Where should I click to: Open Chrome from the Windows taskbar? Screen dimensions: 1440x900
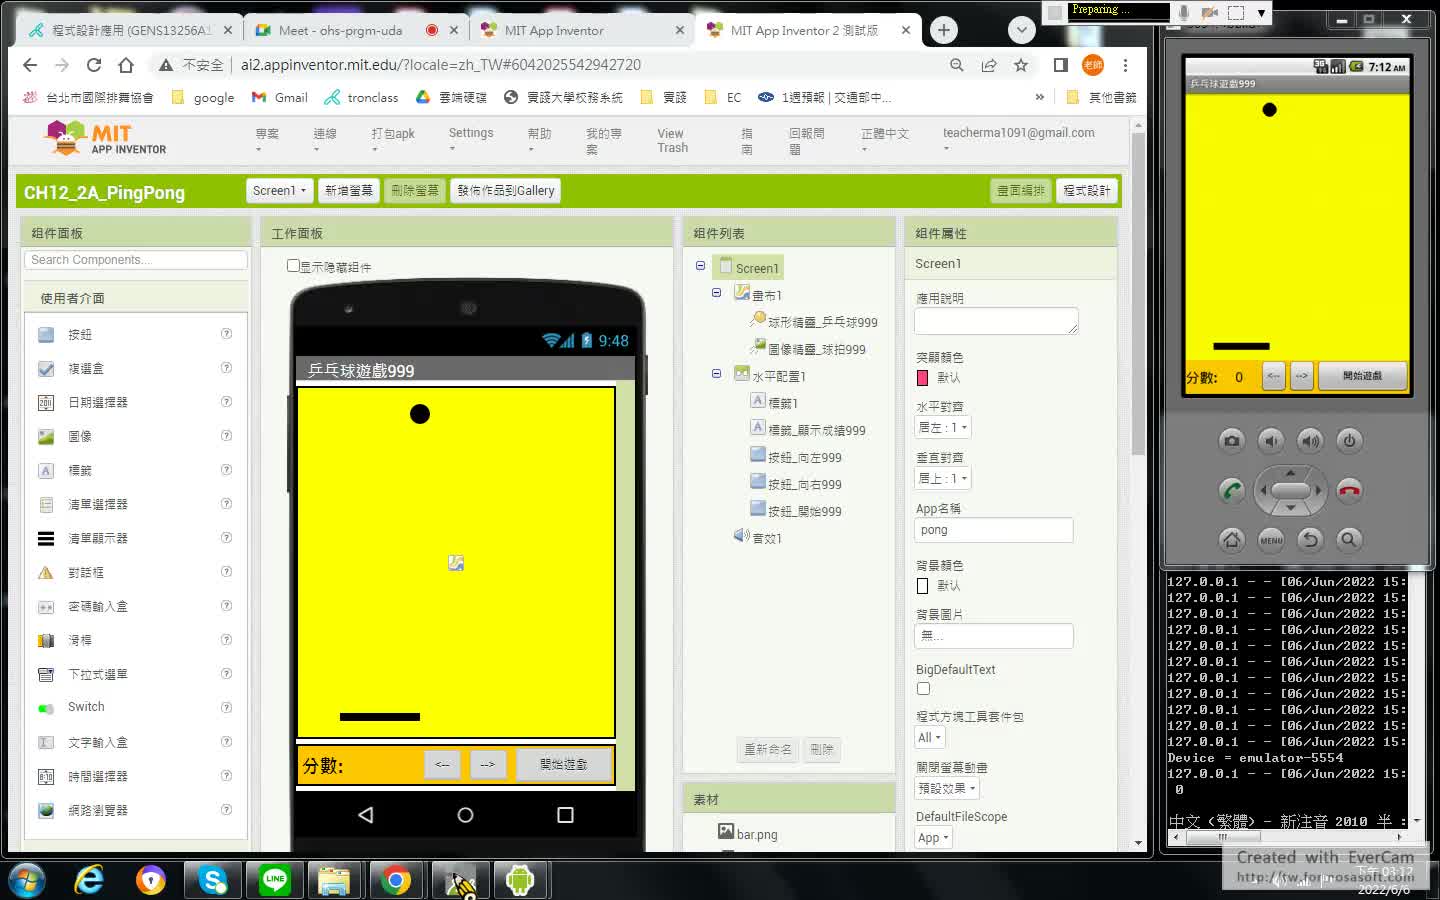click(395, 880)
